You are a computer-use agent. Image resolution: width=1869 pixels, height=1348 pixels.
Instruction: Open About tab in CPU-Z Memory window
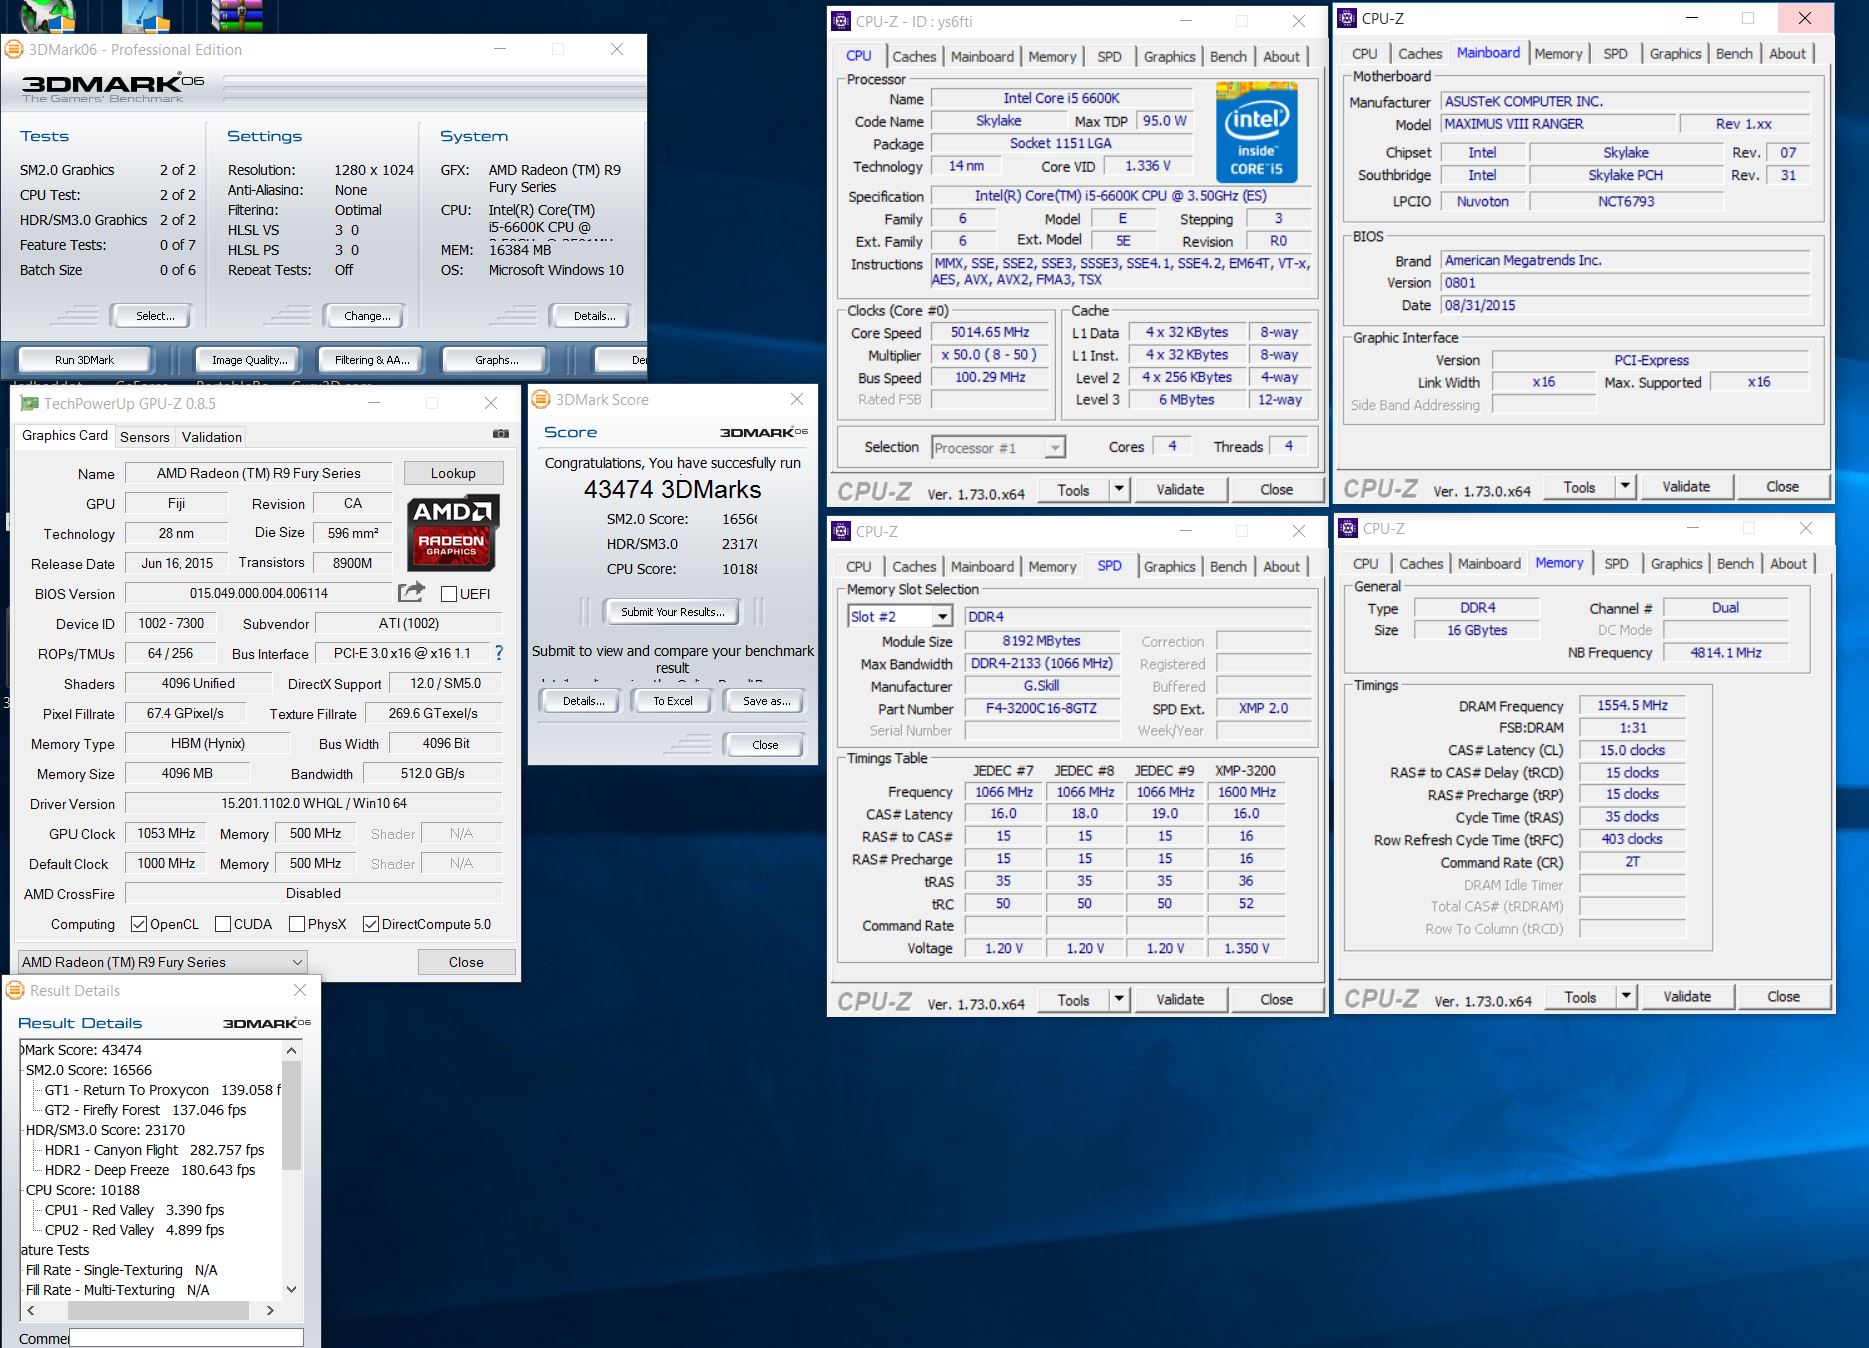pos(1788,564)
